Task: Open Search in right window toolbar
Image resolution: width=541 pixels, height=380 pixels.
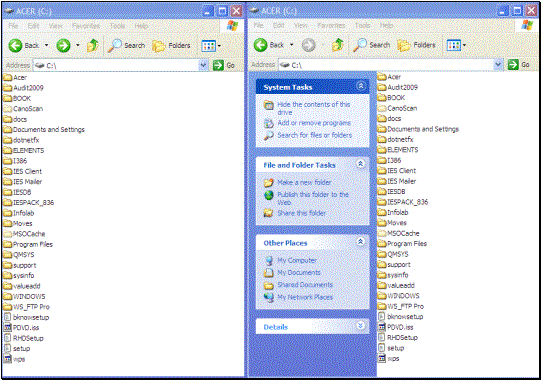Action: click(371, 45)
